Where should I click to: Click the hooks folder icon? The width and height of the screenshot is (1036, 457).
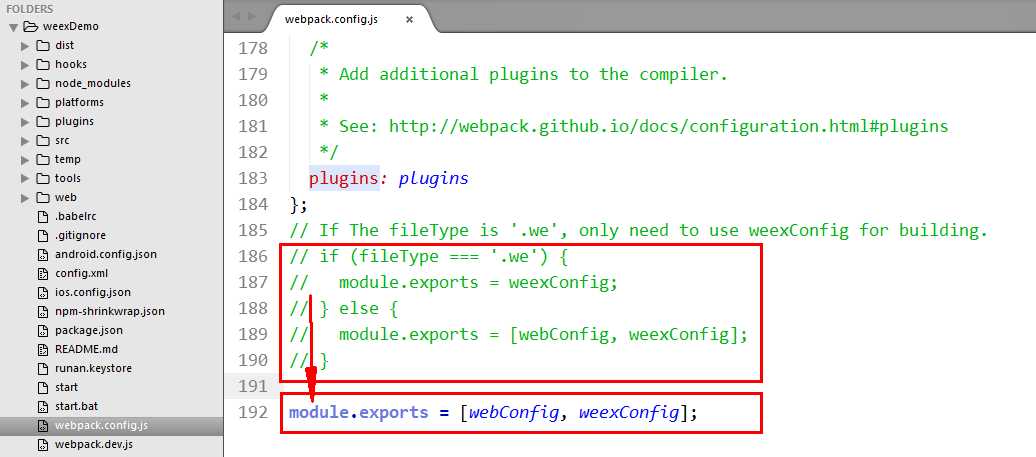tap(43, 64)
